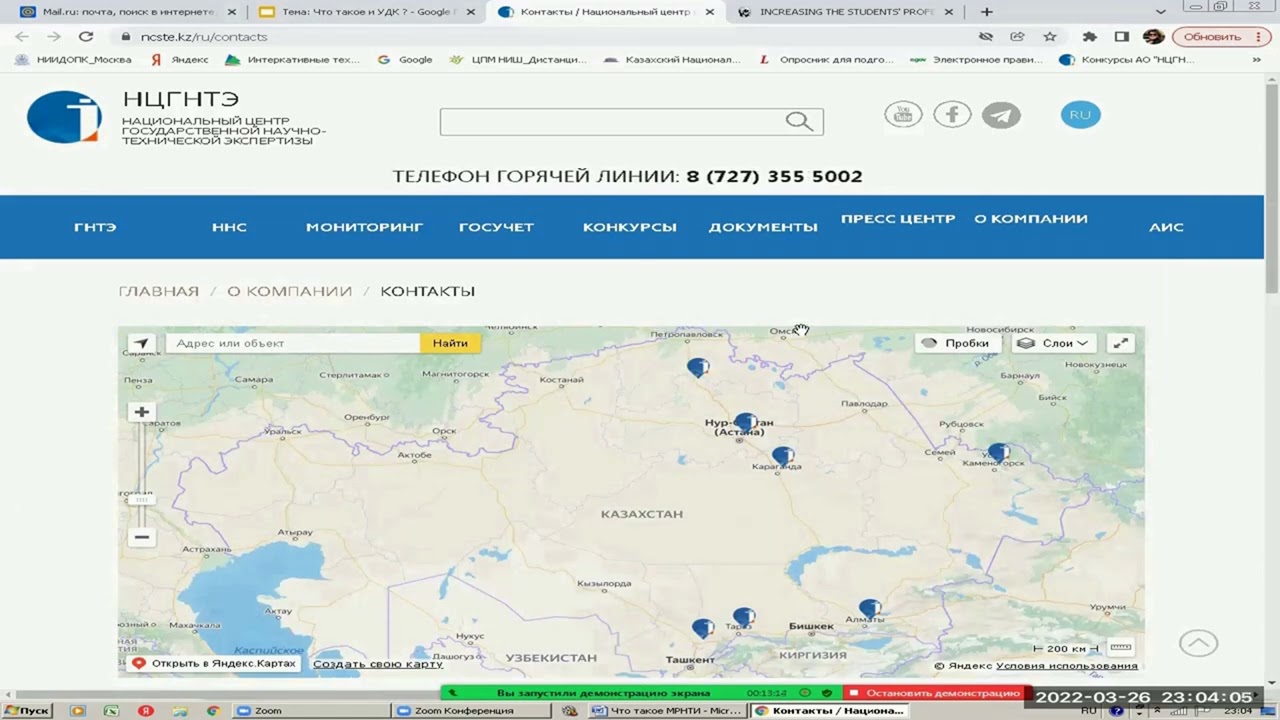Click the scroll-to-top arrow circle
1280x720 pixels.
(1198, 643)
